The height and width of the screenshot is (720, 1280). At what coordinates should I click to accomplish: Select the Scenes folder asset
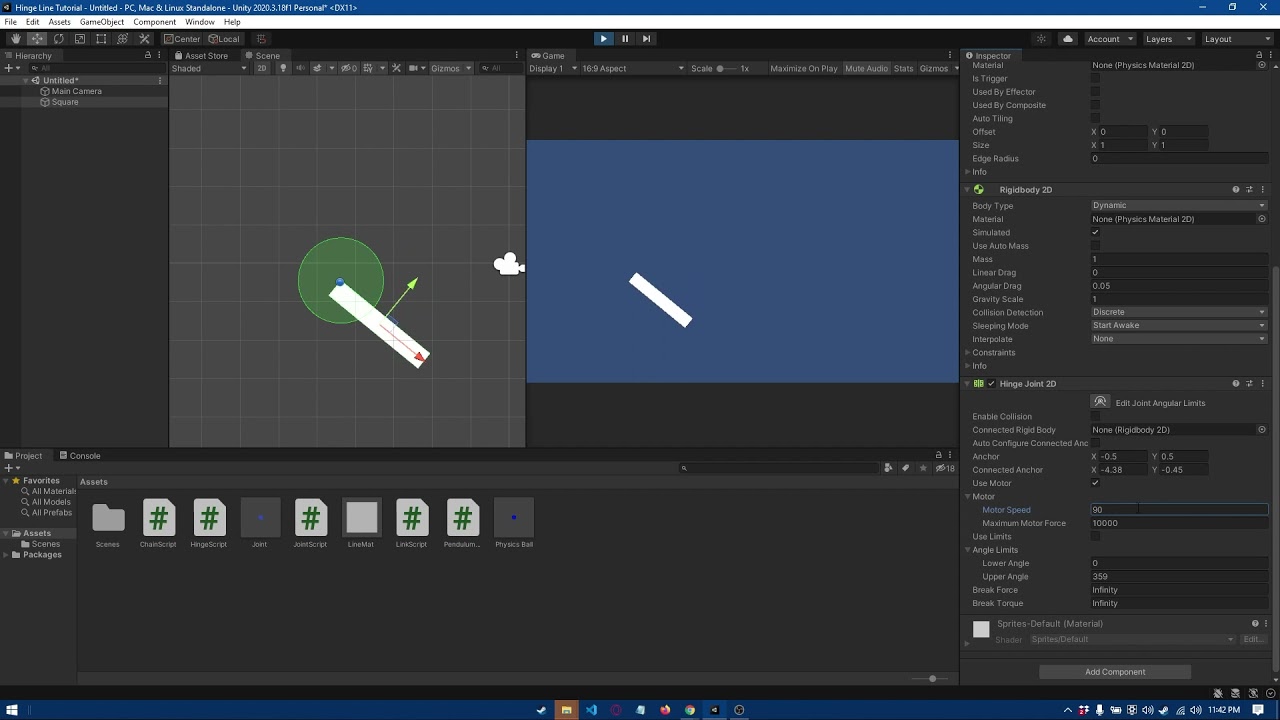pos(108,524)
